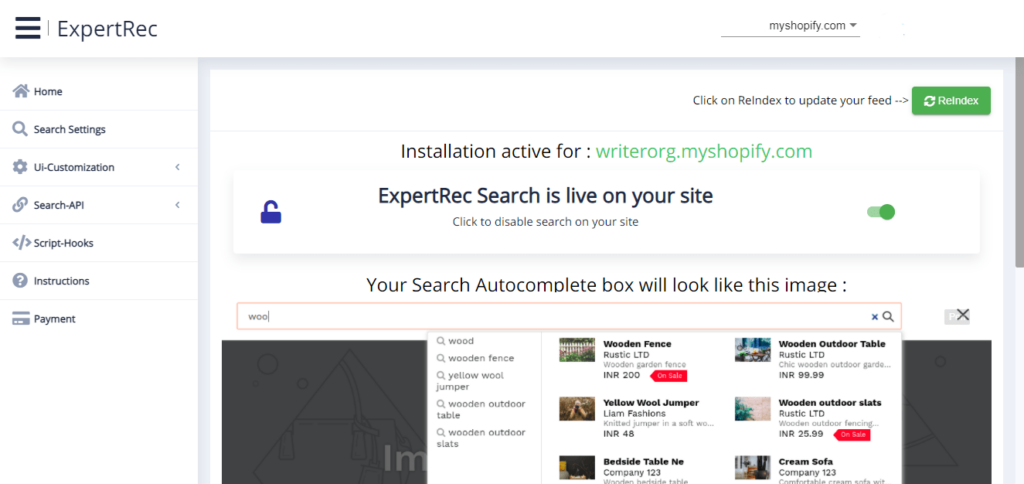Close the preview with large X icon
Screen dimensions: 1024x484
click(x=963, y=315)
